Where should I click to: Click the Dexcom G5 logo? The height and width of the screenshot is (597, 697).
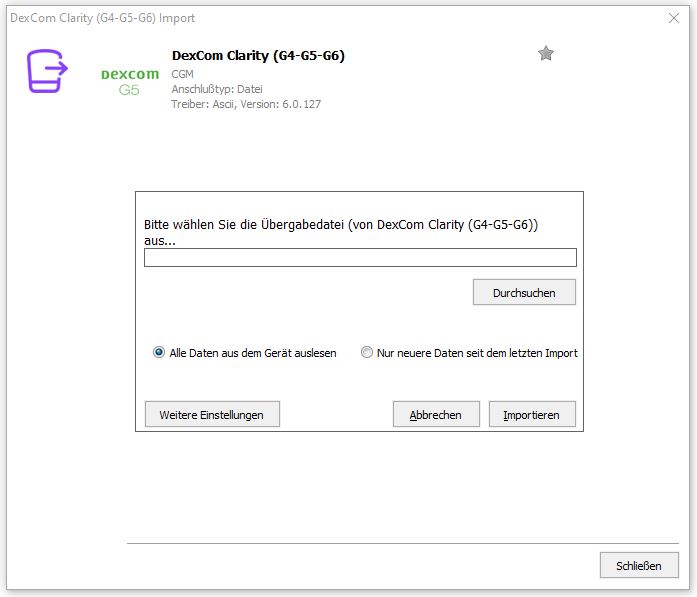point(130,81)
